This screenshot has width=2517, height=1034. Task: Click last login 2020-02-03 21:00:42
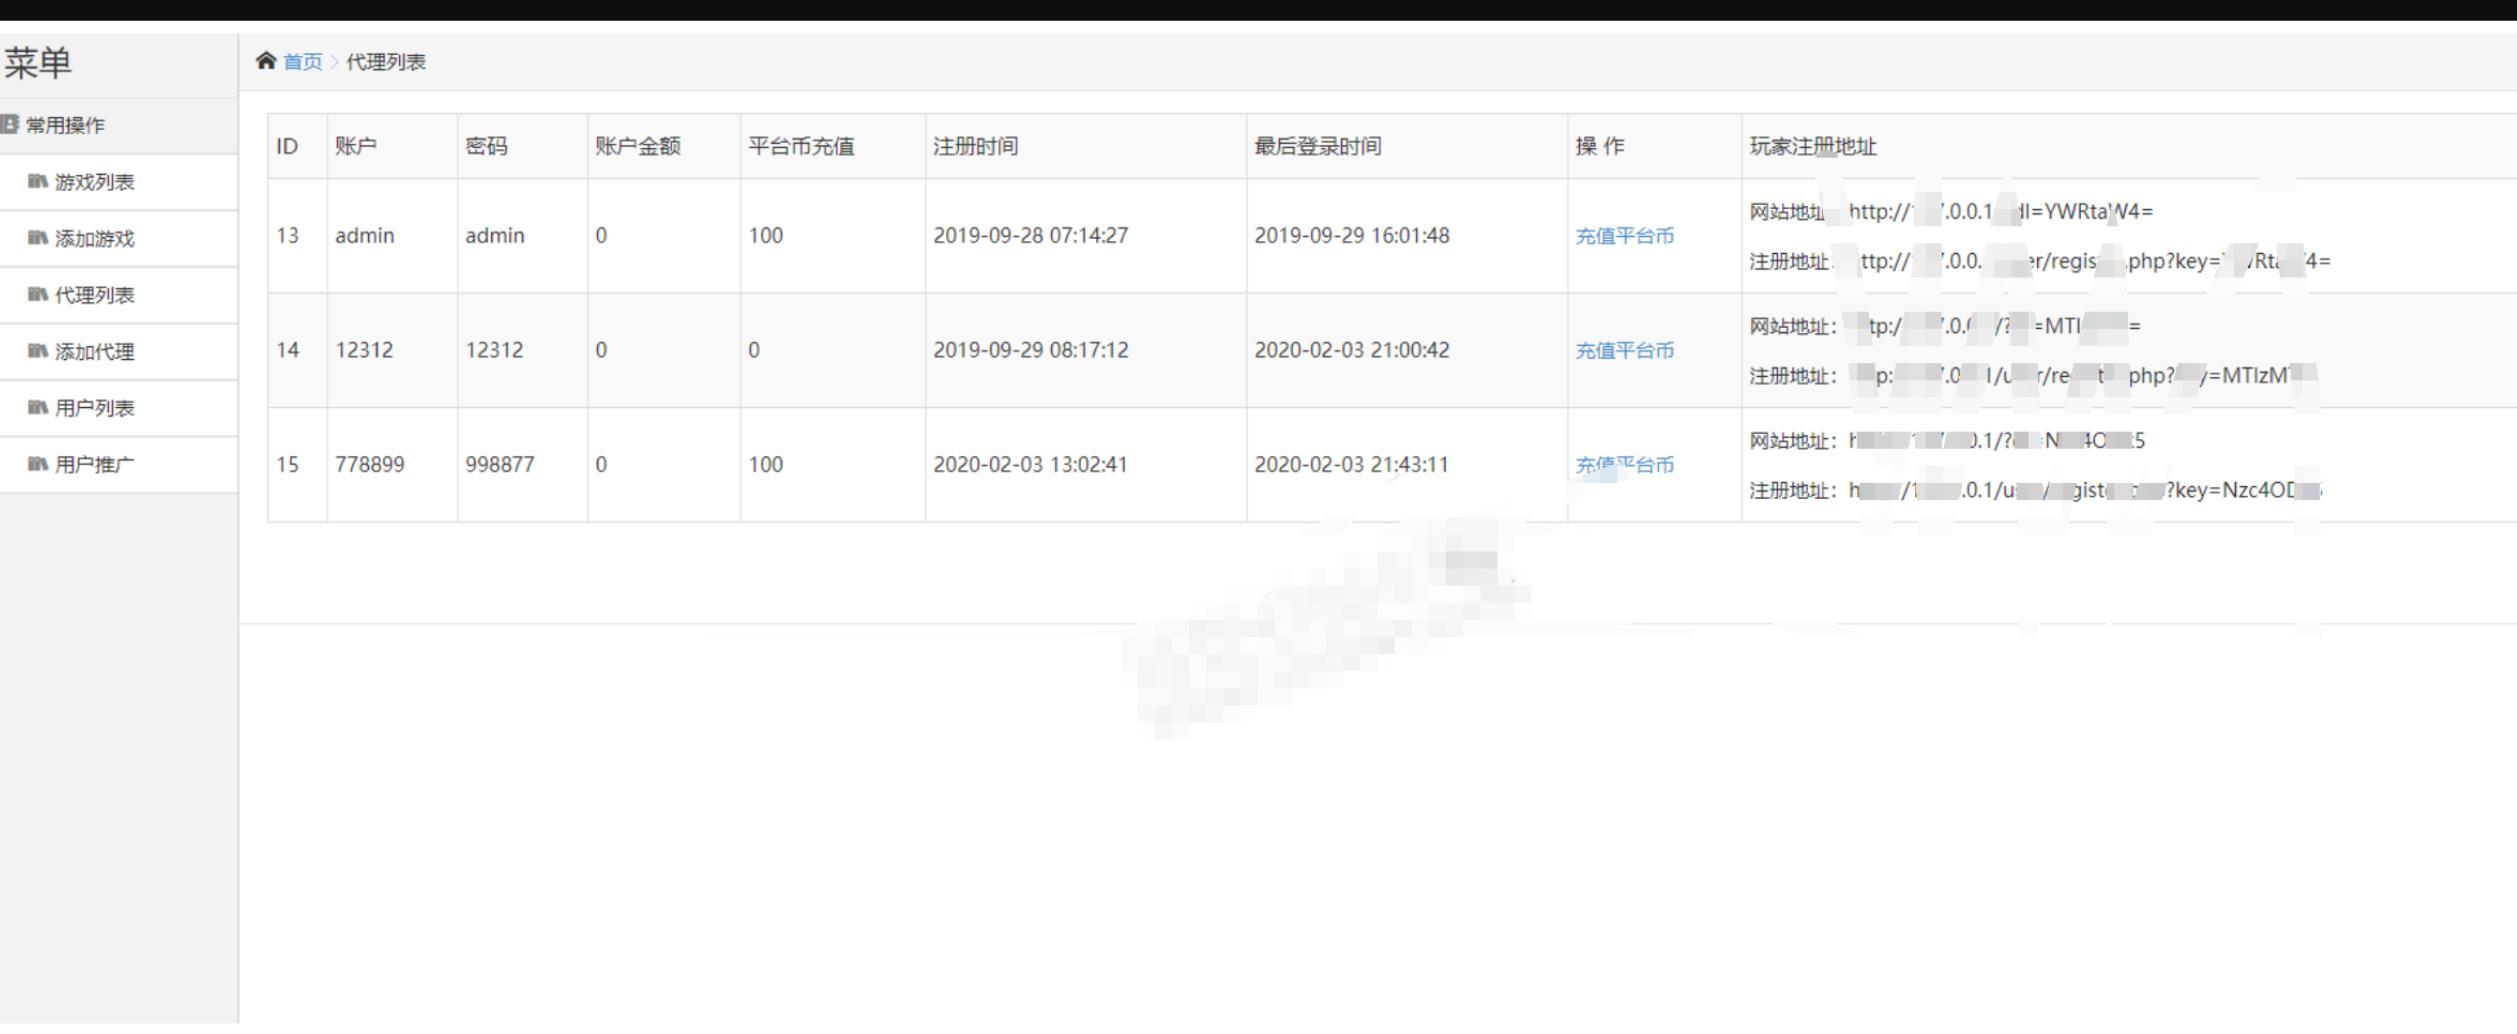tap(1352, 350)
